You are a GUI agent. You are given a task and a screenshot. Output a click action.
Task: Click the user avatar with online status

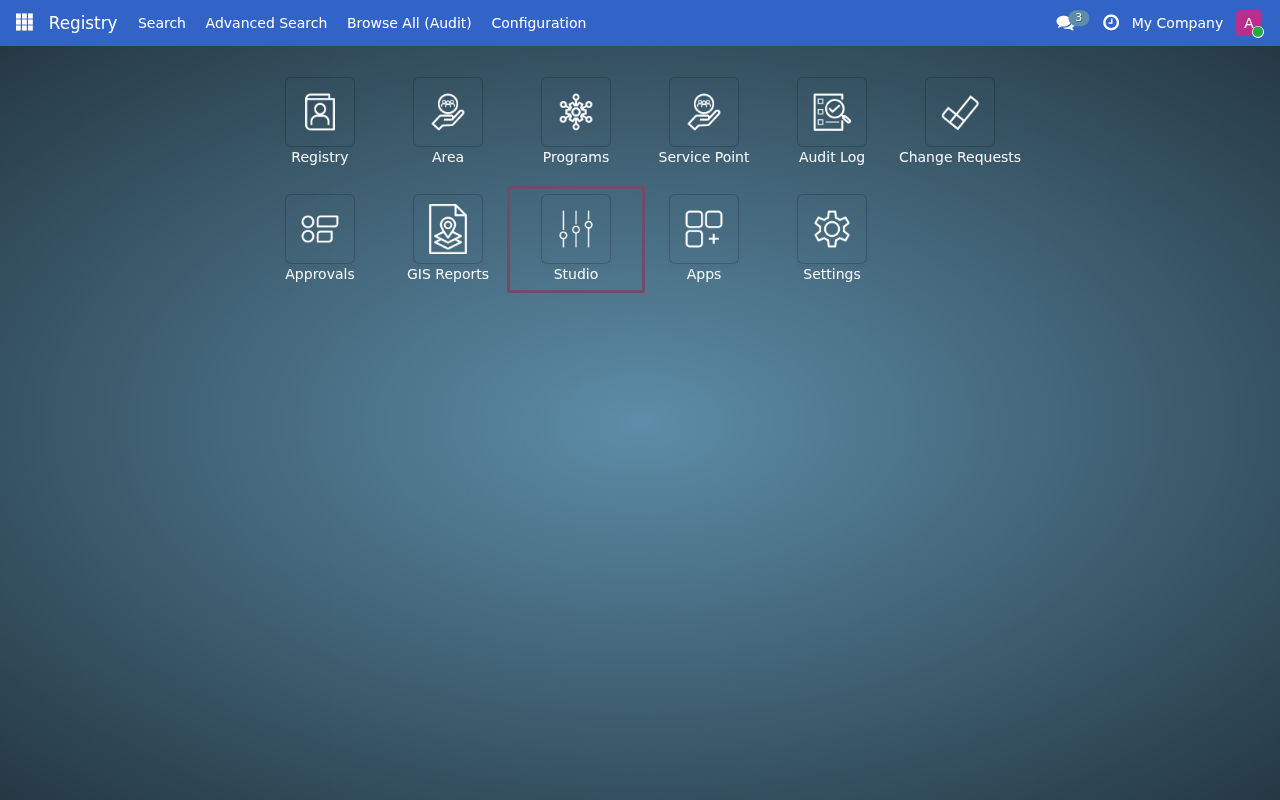[x=1248, y=22]
